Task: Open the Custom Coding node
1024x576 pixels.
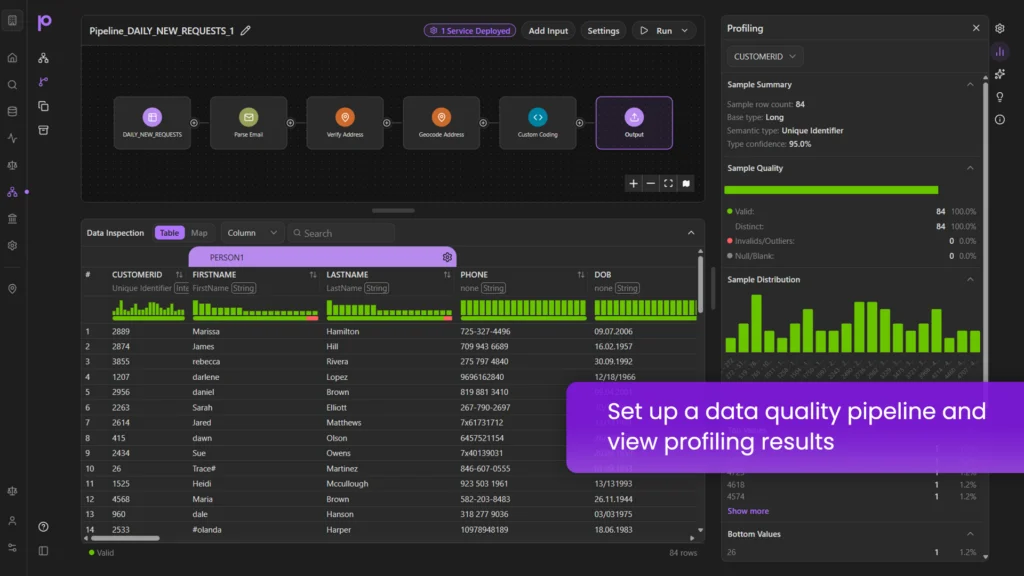Action: [537, 123]
